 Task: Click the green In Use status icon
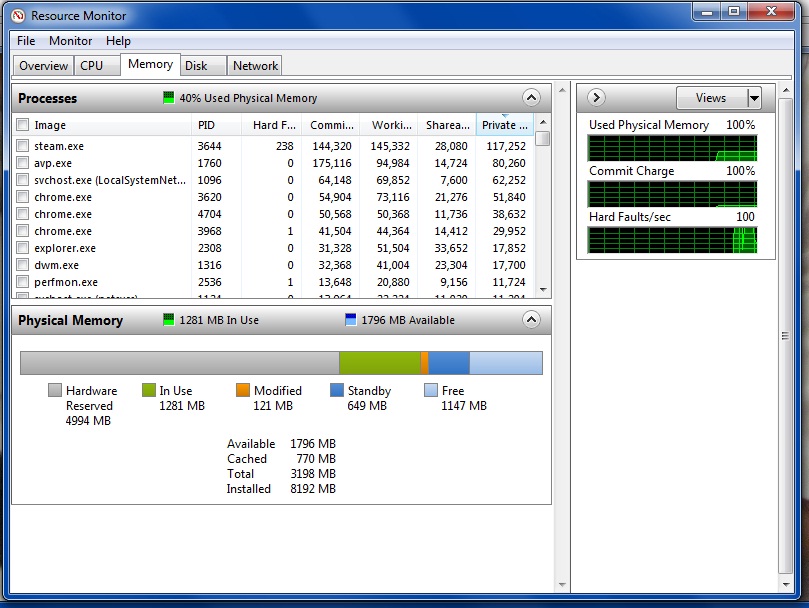169,320
